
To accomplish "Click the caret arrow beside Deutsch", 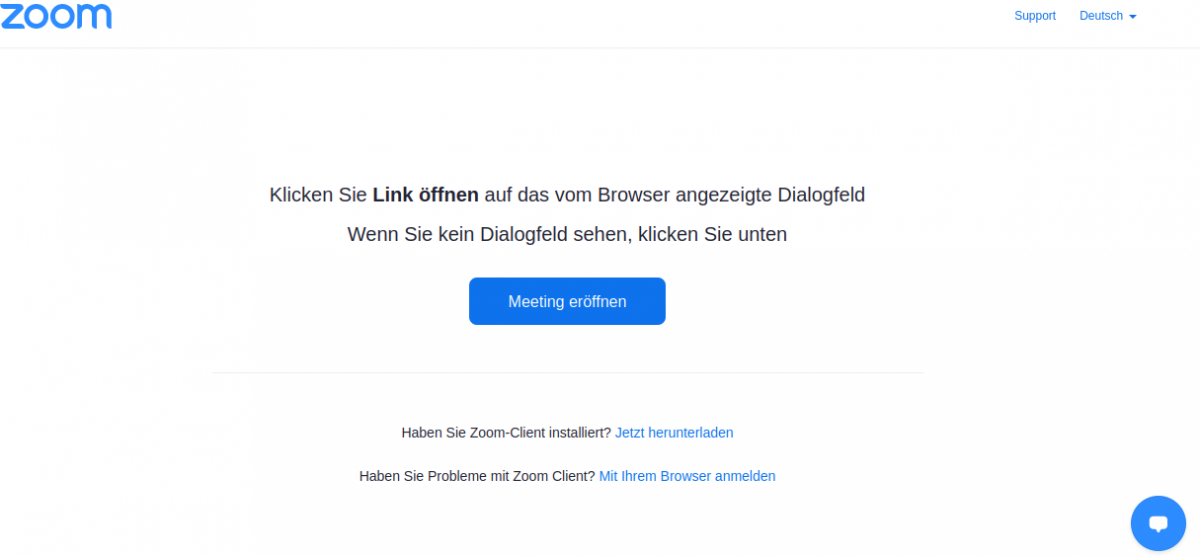I will [1132, 17].
